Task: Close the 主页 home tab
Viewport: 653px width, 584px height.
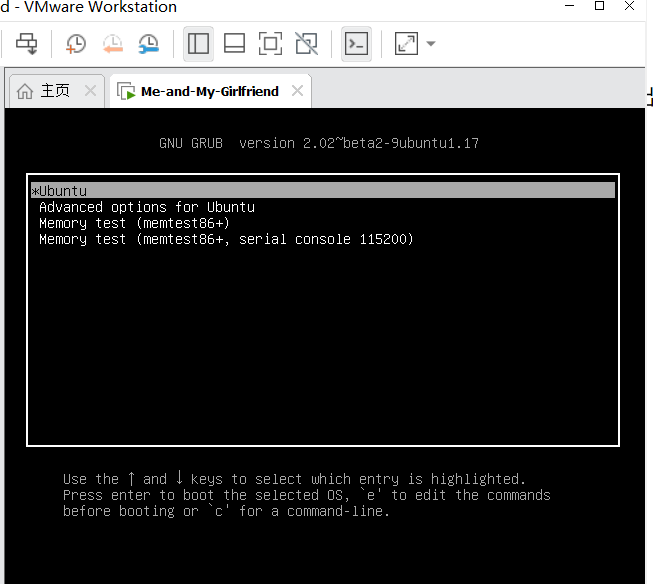Action: 90,91
